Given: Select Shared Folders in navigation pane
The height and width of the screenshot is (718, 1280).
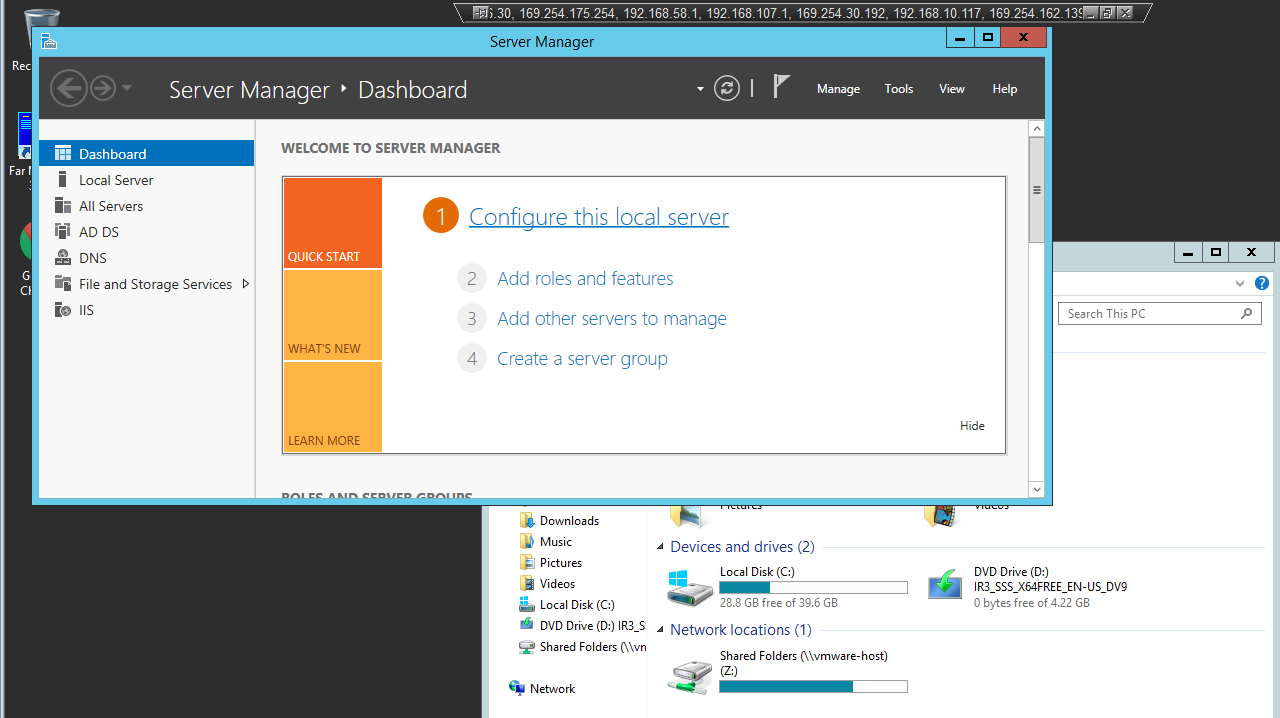Looking at the screenshot, I should 582,646.
